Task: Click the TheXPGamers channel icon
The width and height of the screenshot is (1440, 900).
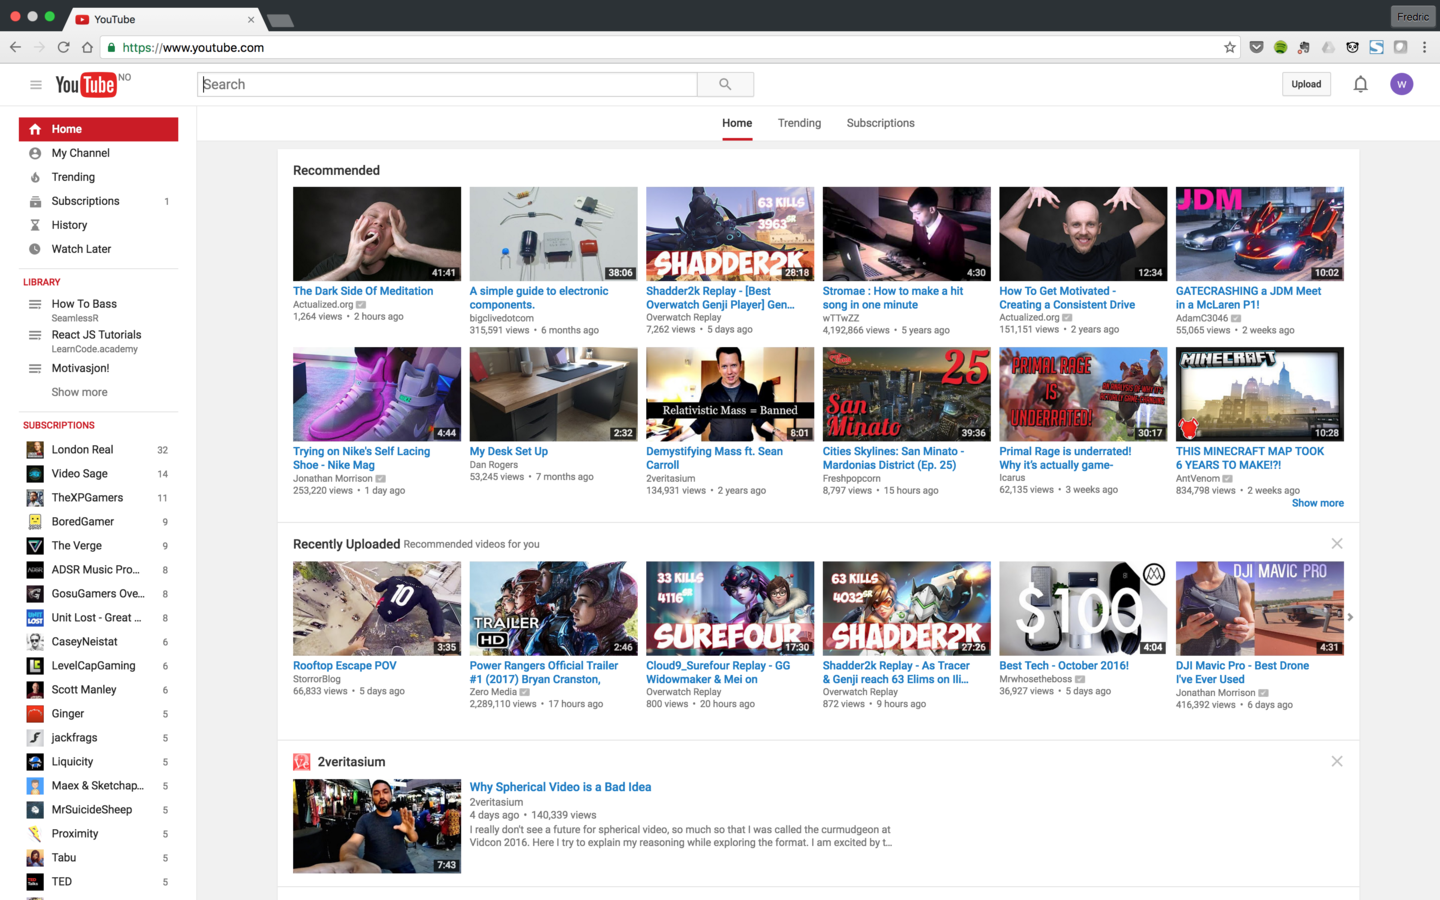Action: coord(35,498)
